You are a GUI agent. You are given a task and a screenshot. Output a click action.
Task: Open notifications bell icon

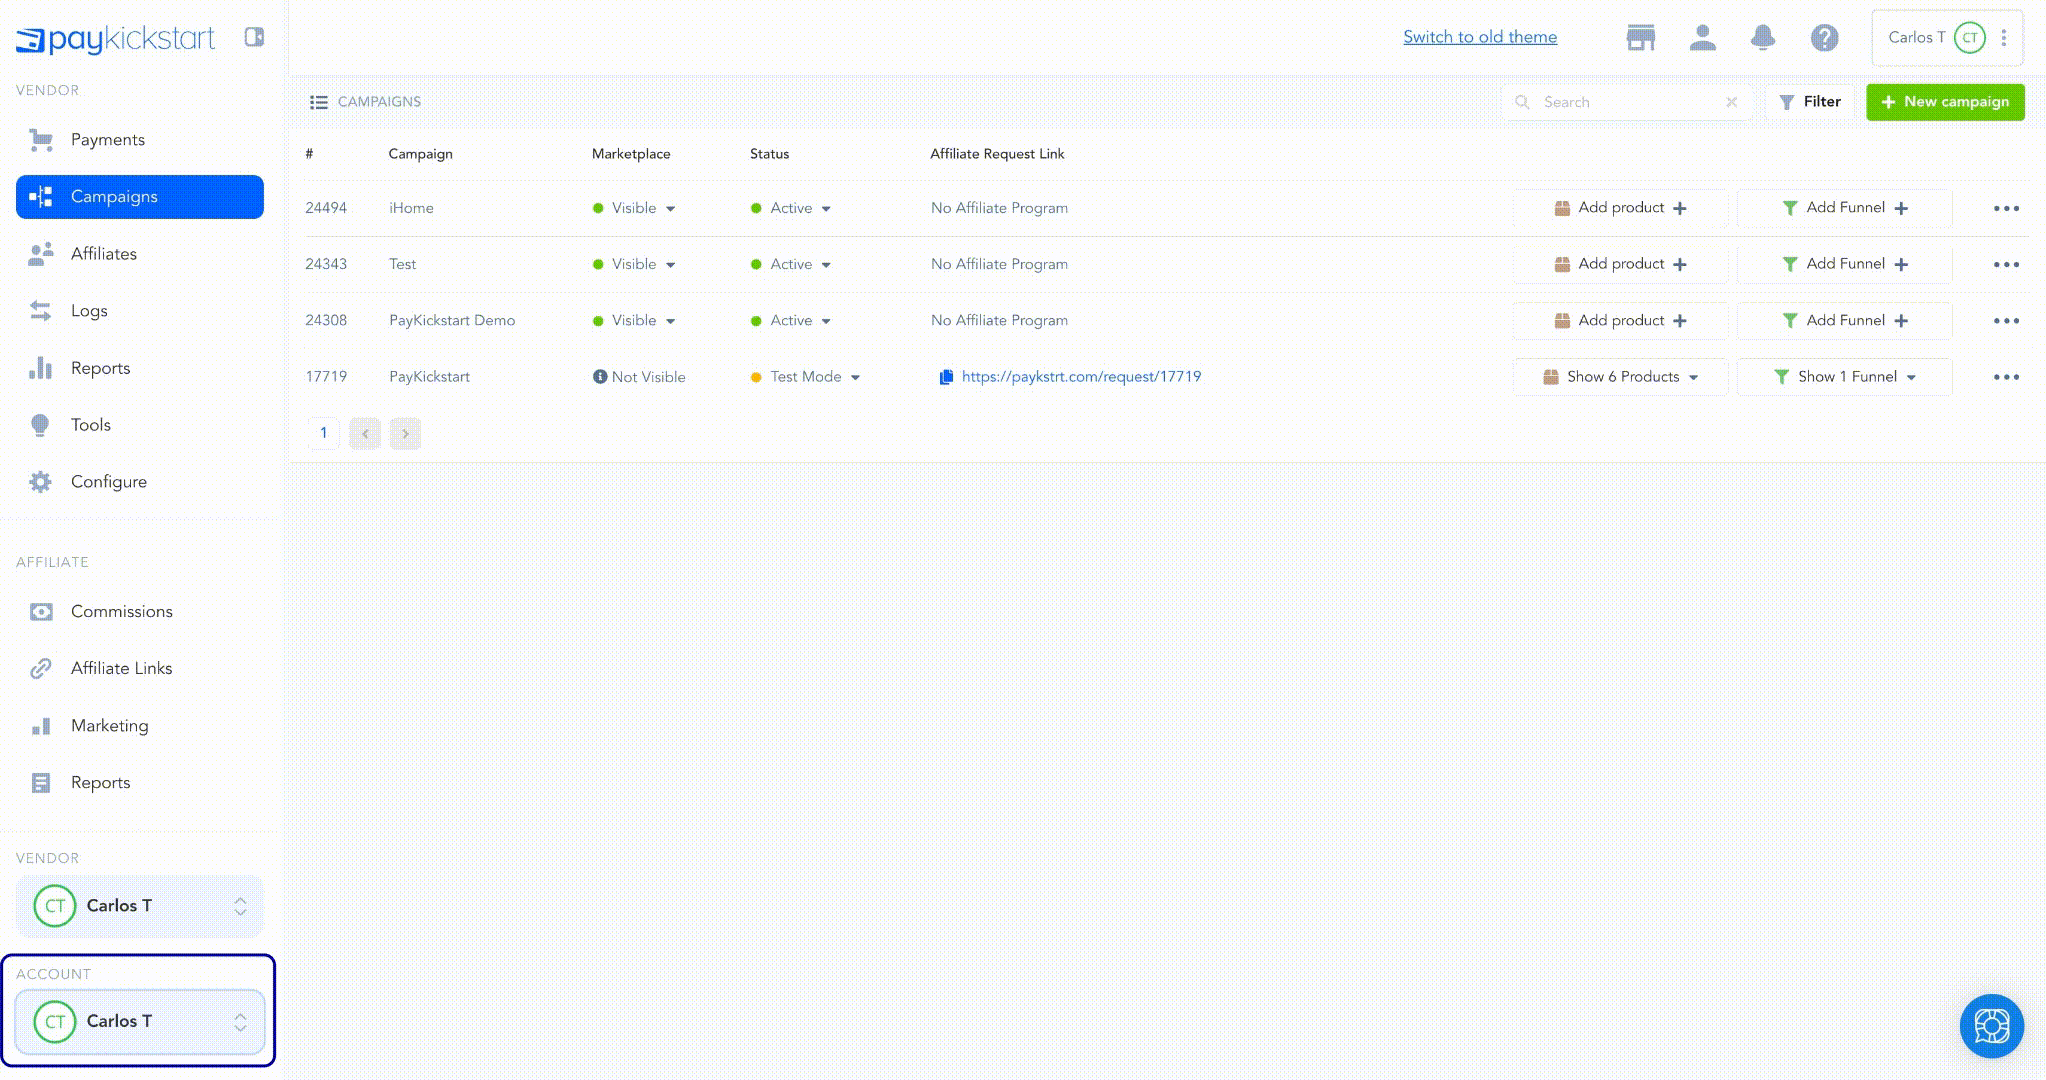tap(1763, 38)
